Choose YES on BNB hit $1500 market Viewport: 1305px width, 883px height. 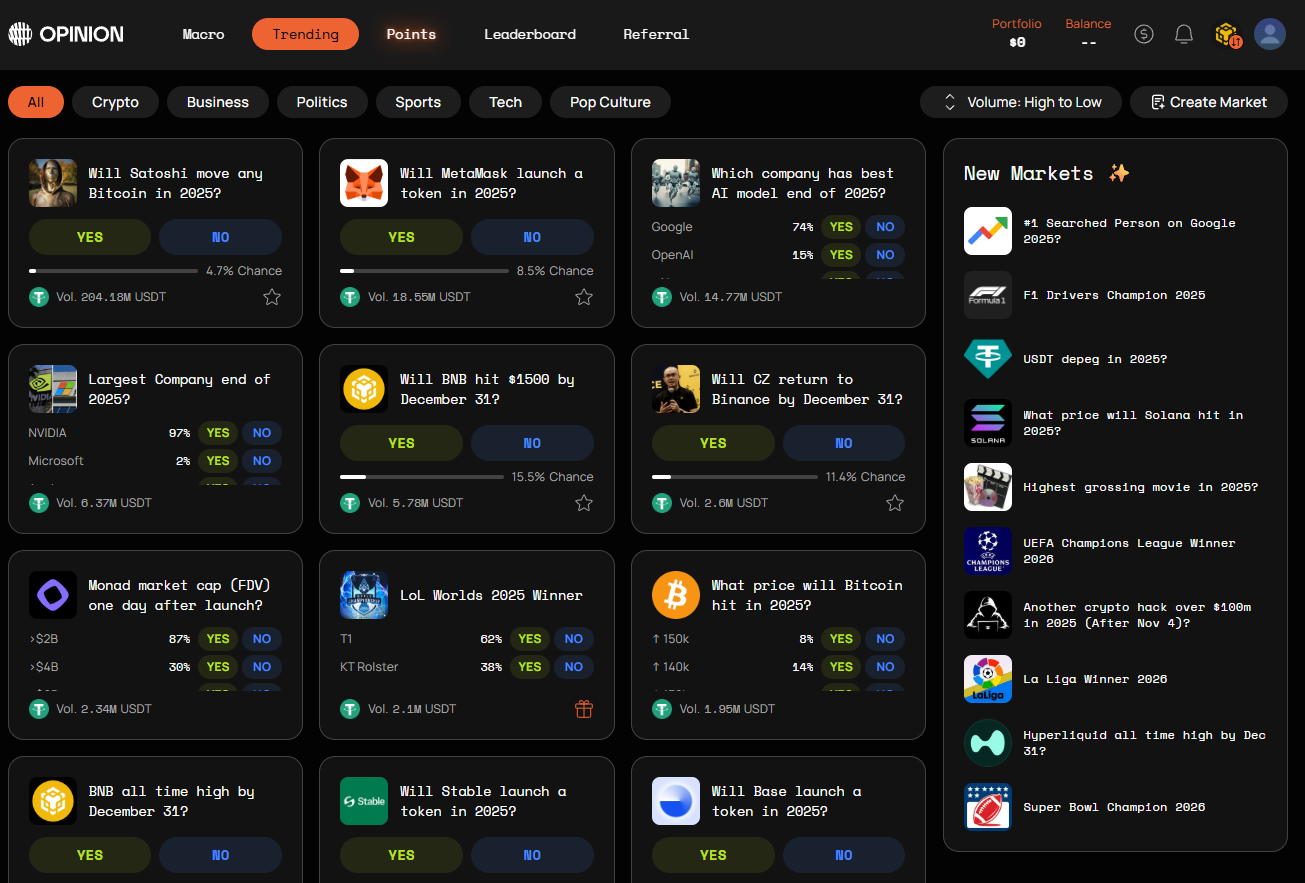point(401,443)
